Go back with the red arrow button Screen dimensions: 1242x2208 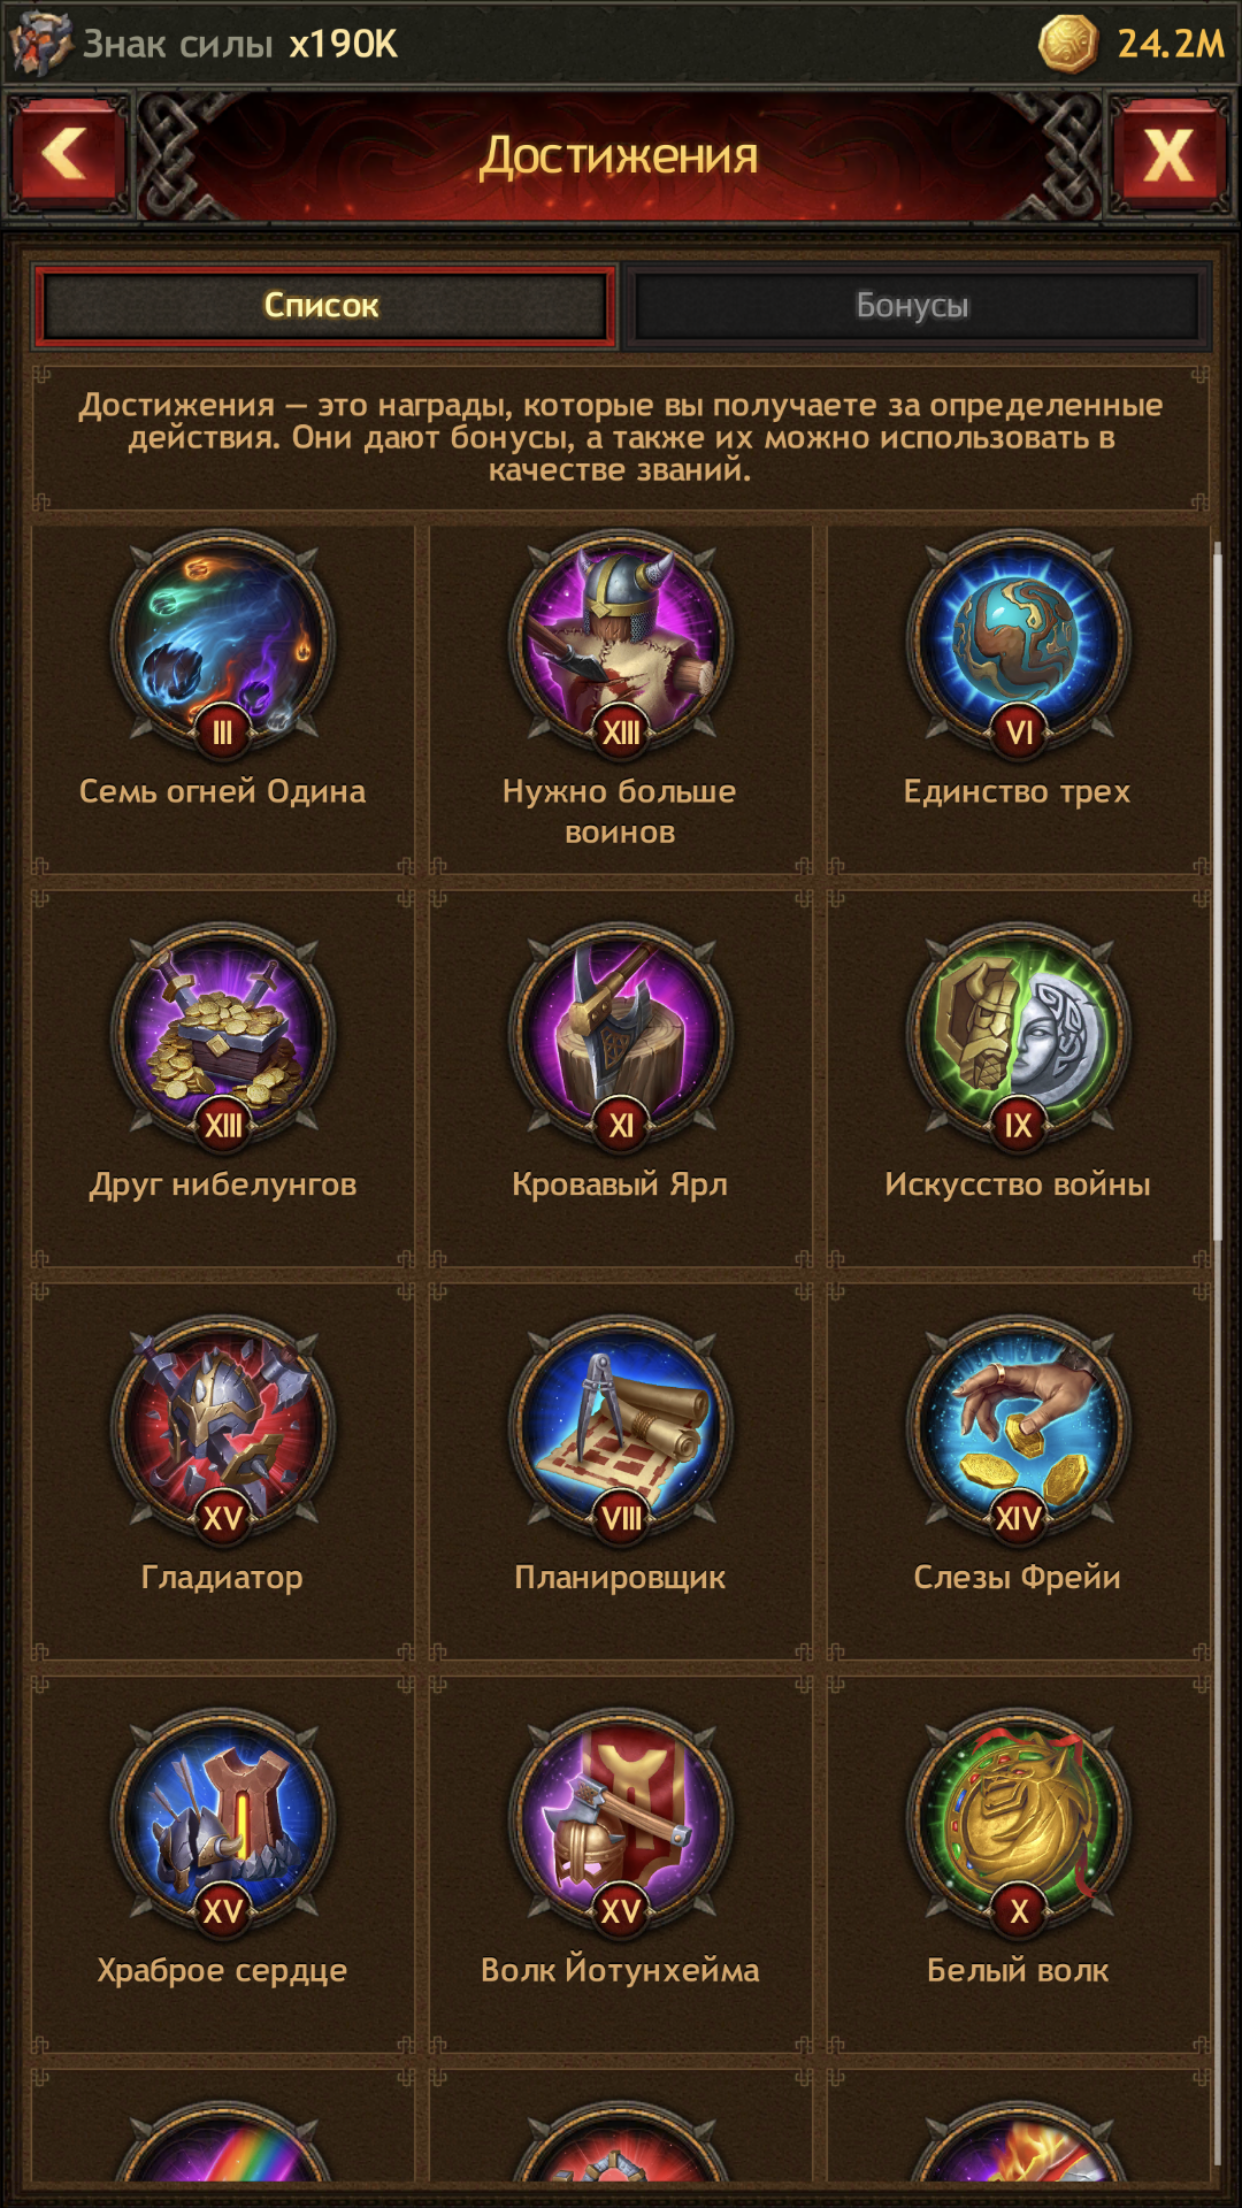point(67,155)
